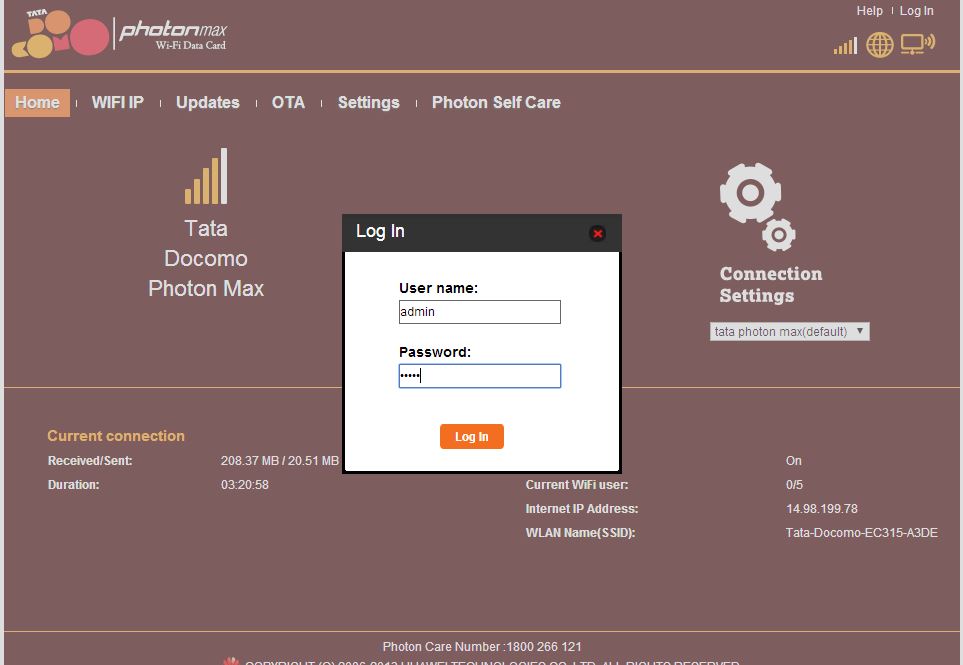The image size is (963, 665).
Task: Click the "Duration:" label
Action: tap(74, 485)
